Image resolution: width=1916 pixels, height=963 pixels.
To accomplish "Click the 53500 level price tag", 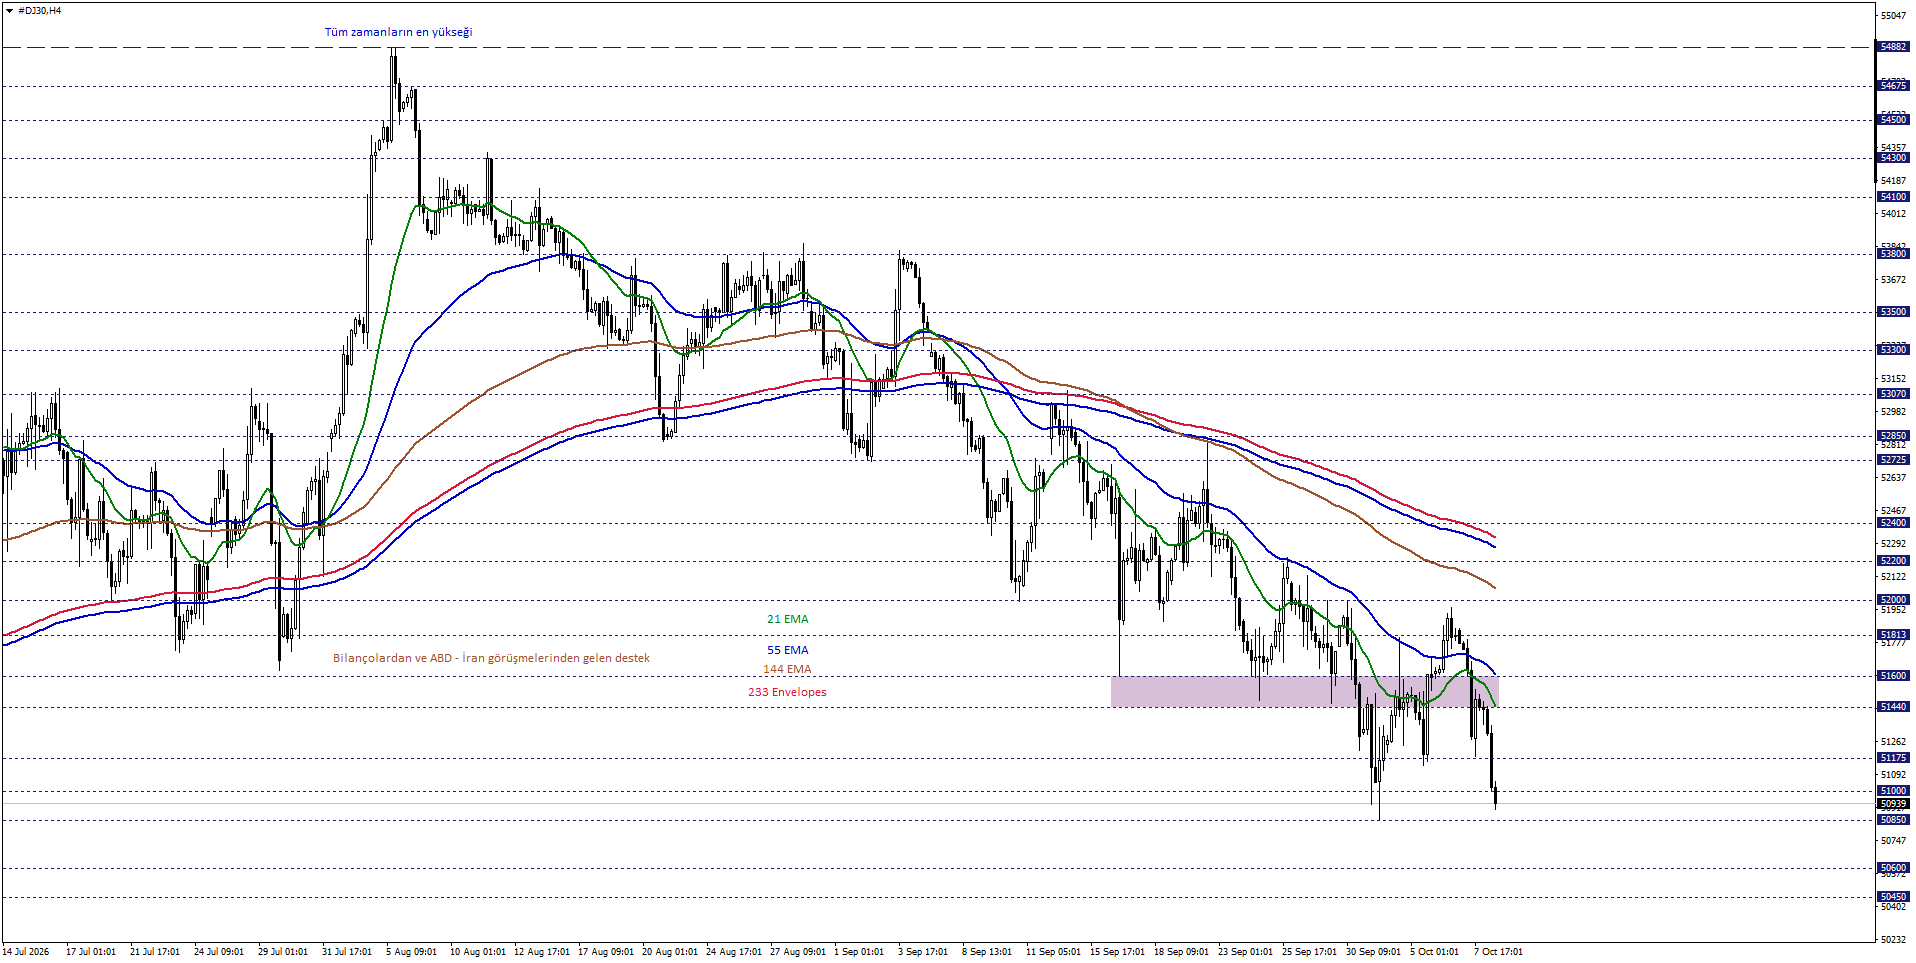I will tap(1893, 312).
